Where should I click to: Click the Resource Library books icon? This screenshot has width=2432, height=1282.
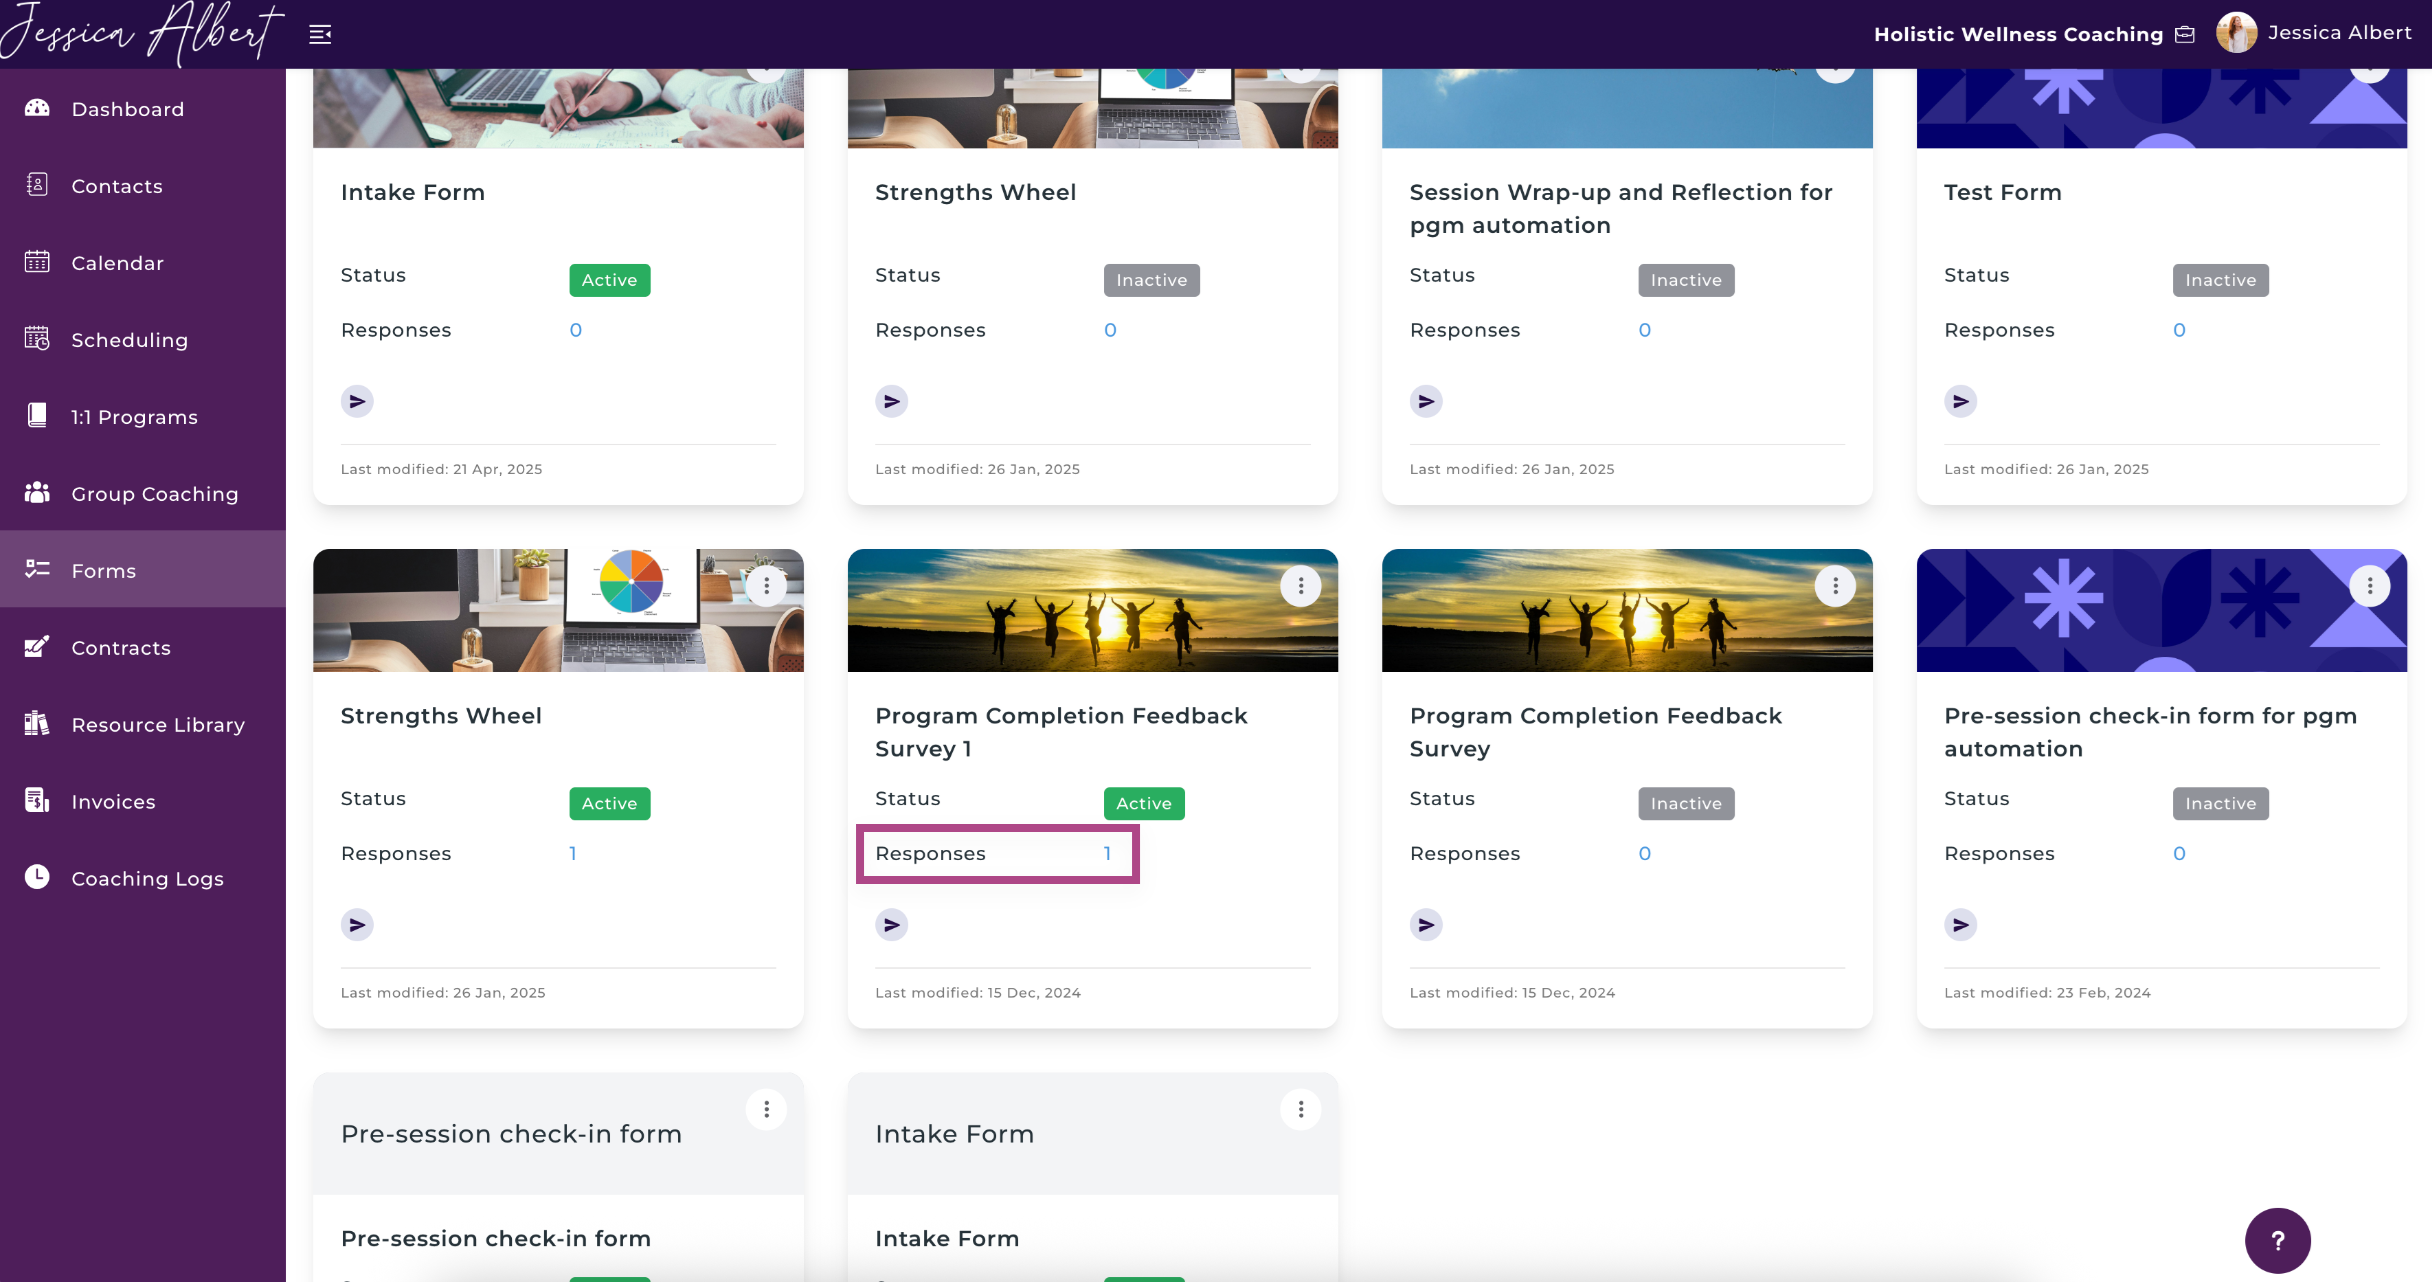(37, 723)
